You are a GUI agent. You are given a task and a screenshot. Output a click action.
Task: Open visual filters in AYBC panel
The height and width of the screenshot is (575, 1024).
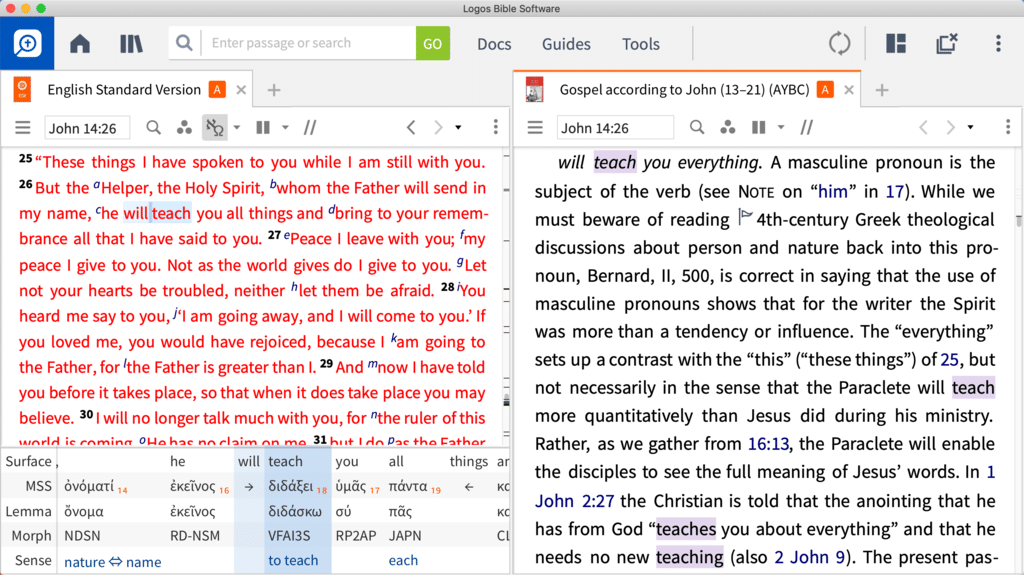pyautogui.click(x=728, y=127)
